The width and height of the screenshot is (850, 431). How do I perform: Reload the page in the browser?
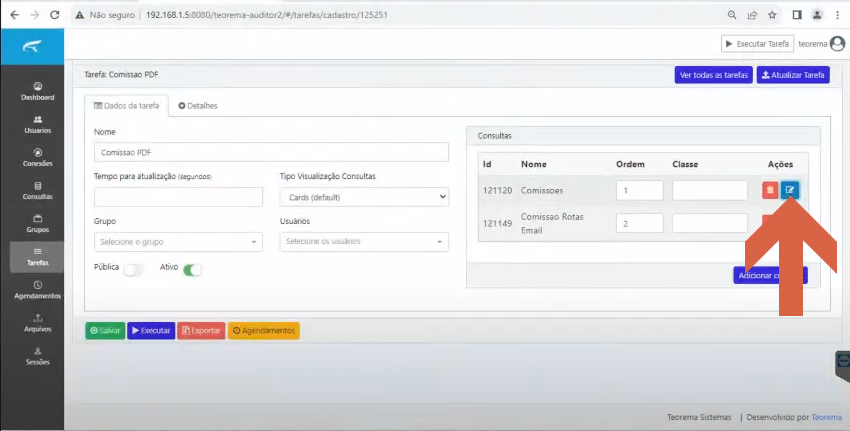point(55,15)
